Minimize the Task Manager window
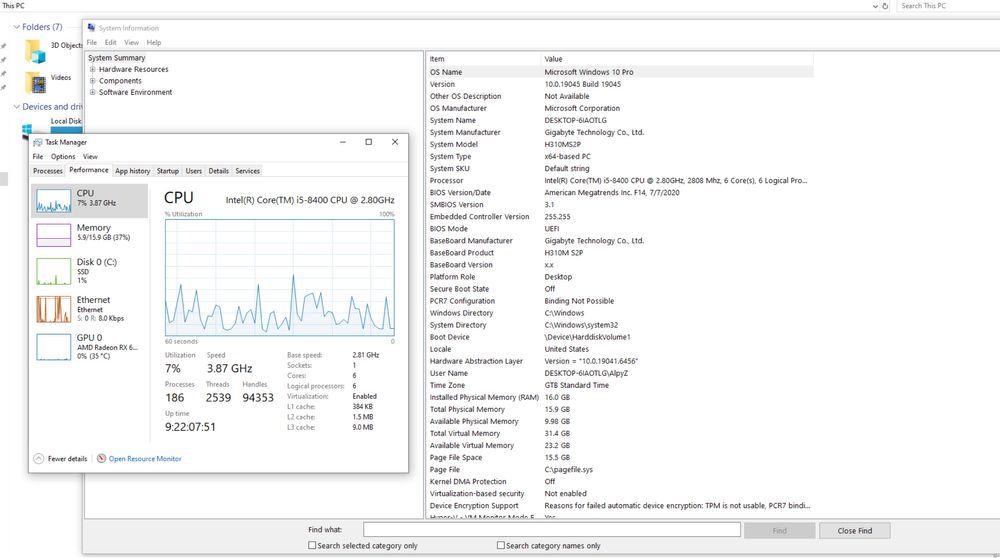Image resolution: width=1000 pixels, height=558 pixels. [x=342, y=142]
